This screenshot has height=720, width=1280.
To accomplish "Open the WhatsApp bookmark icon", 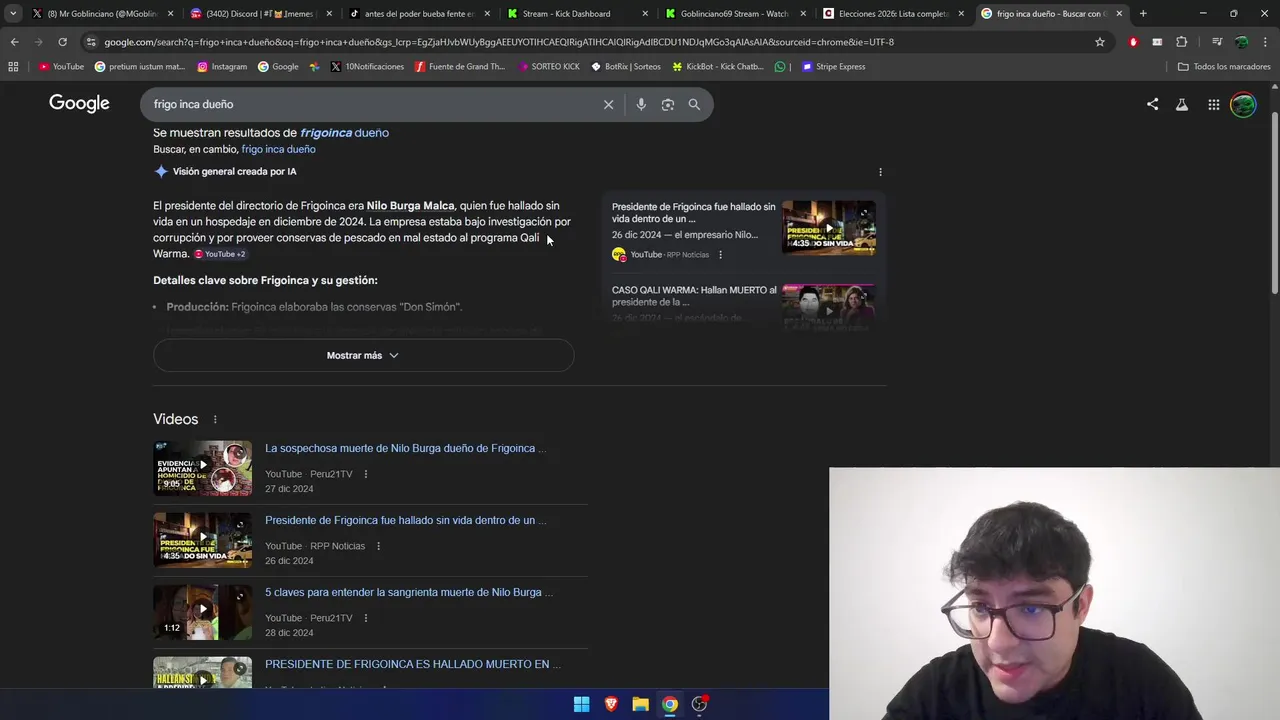I will (780, 67).
